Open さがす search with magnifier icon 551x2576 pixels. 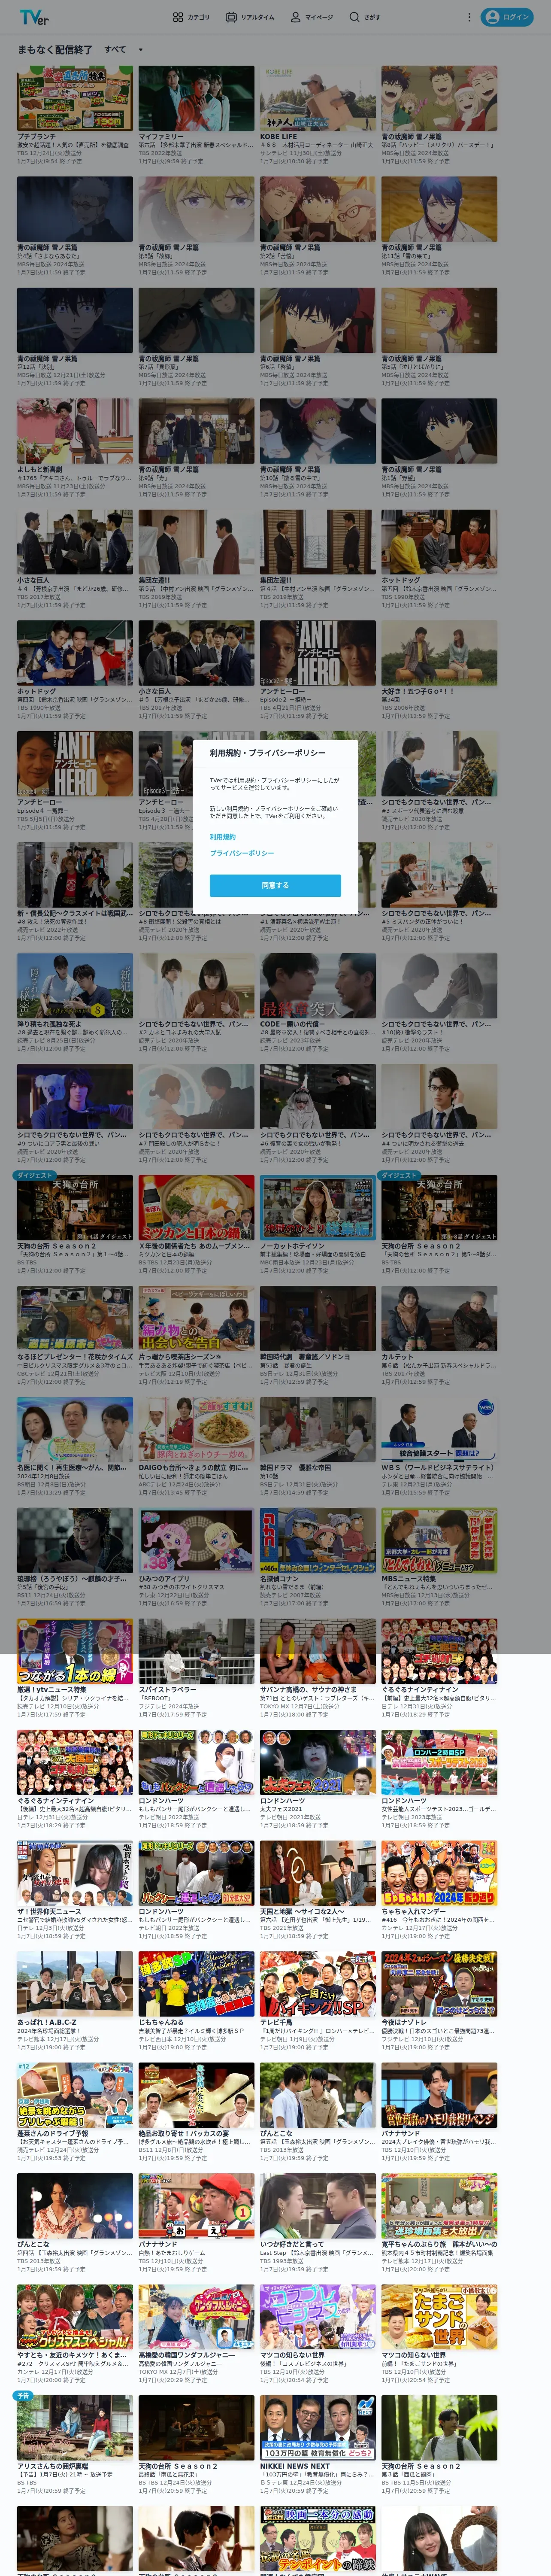(x=365, y=17)
